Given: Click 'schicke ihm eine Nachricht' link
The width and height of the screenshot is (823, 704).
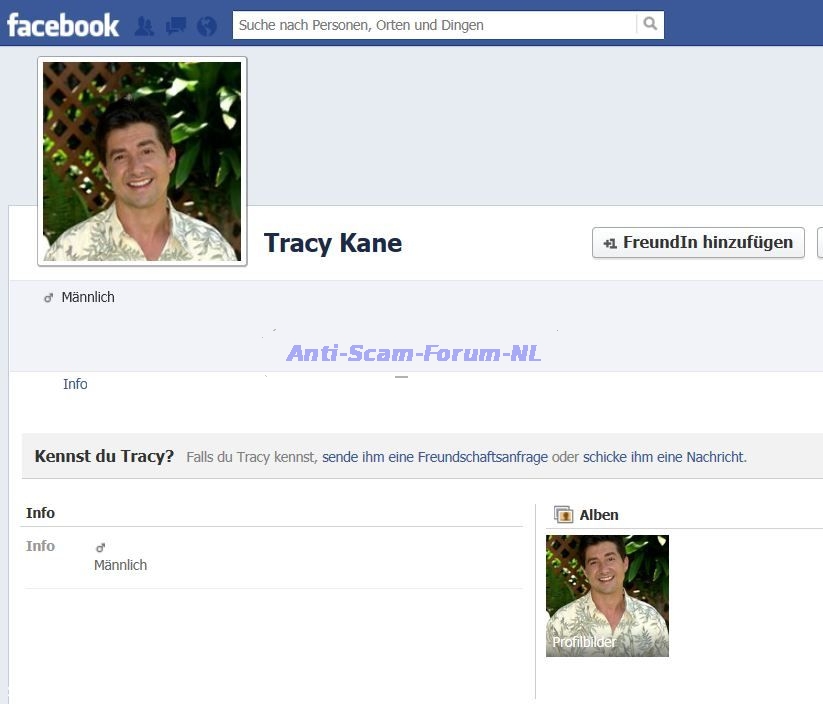Looking at the screenshot, I should click(663, 457).
